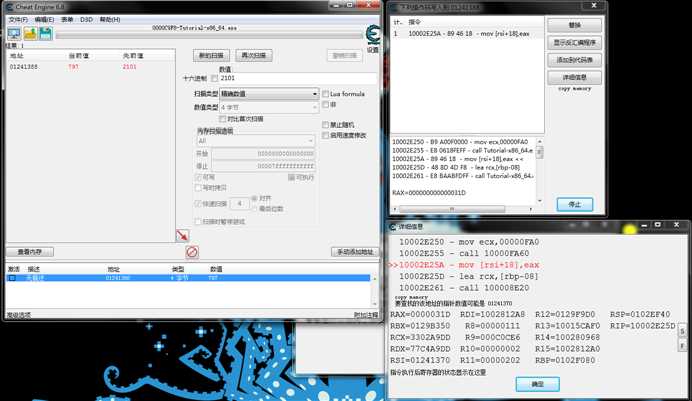
Task: Open memory view (查看内存)
Action: tap(30, 252)
